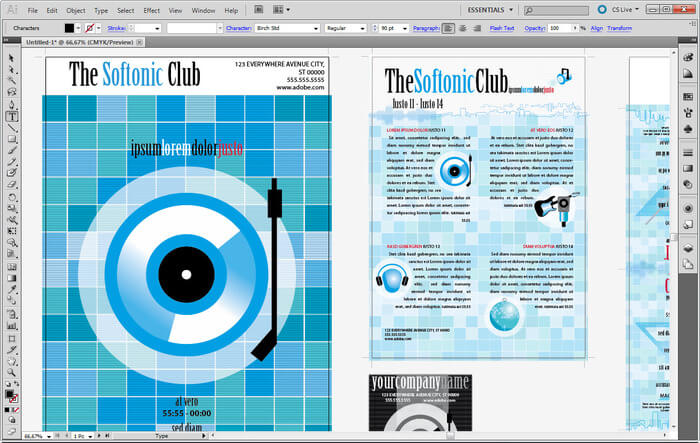
Task: Click the Opacity link
Action: click(534, 28)
